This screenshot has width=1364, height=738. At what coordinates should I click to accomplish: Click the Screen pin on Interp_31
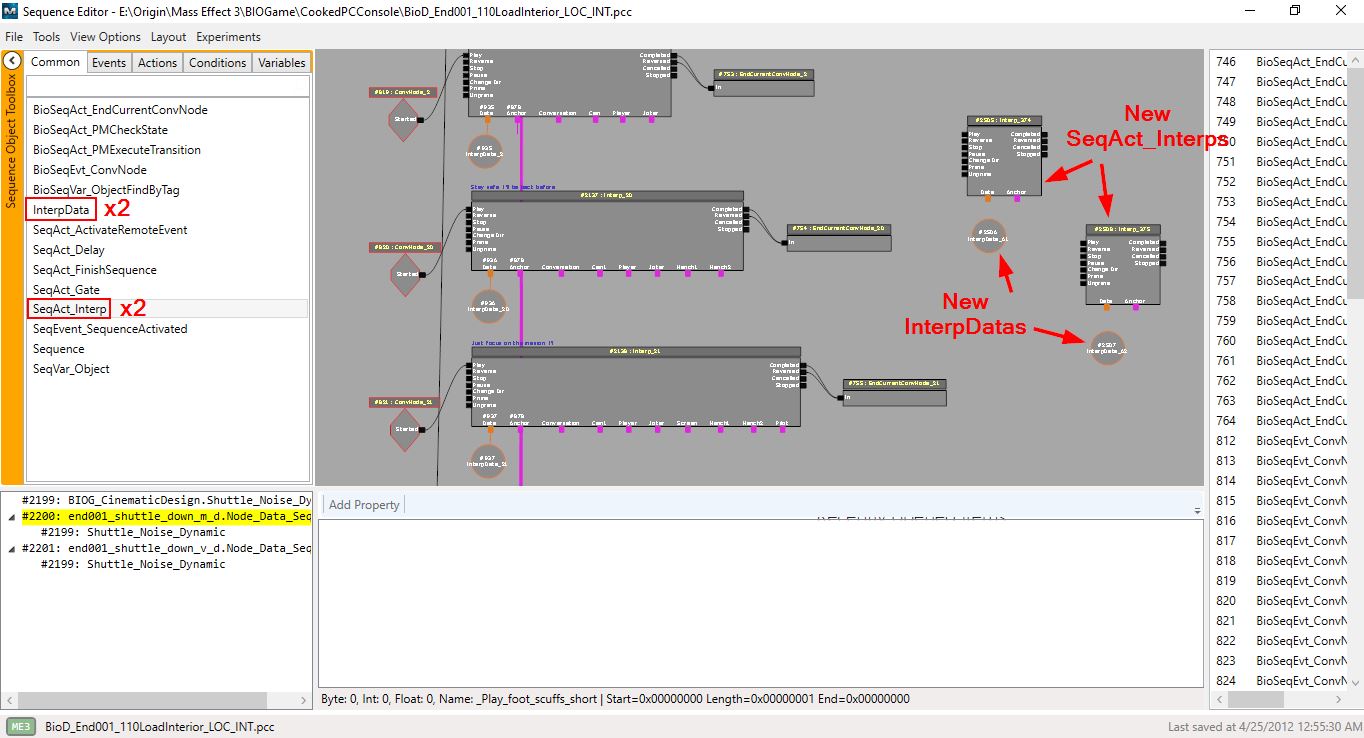point(686,429)
